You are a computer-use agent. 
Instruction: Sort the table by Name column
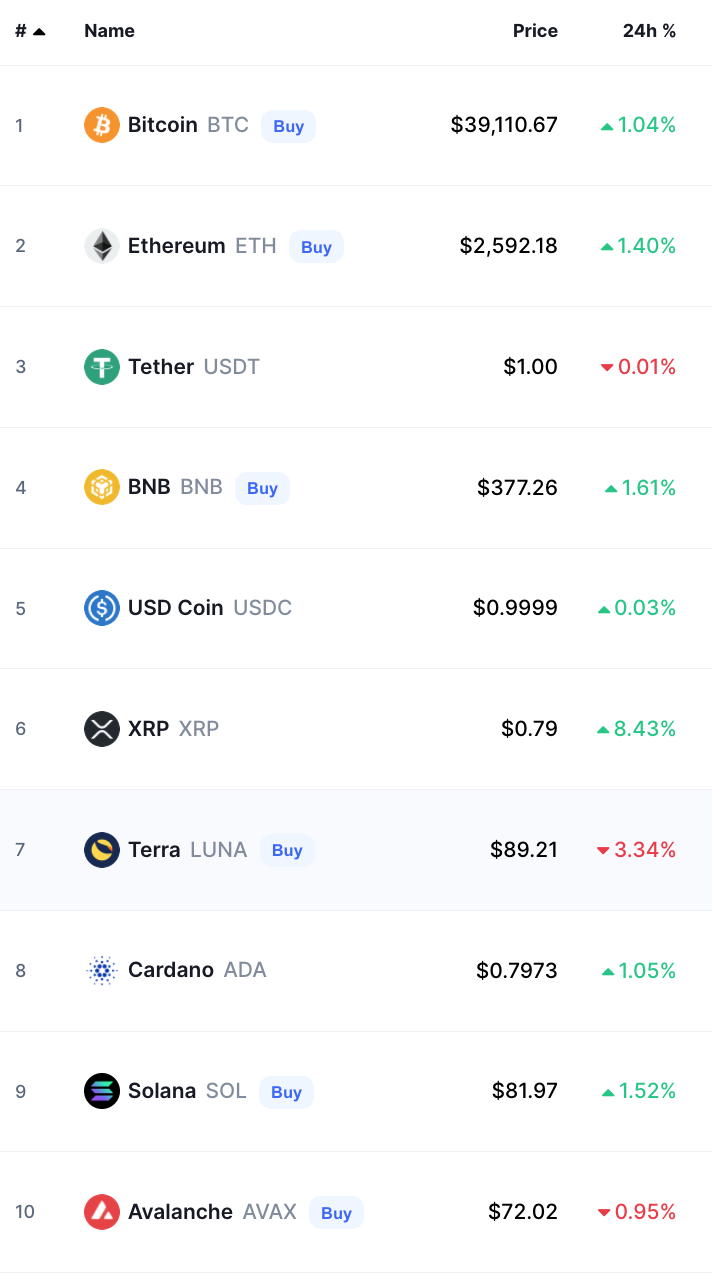click(x=109, y=31)
